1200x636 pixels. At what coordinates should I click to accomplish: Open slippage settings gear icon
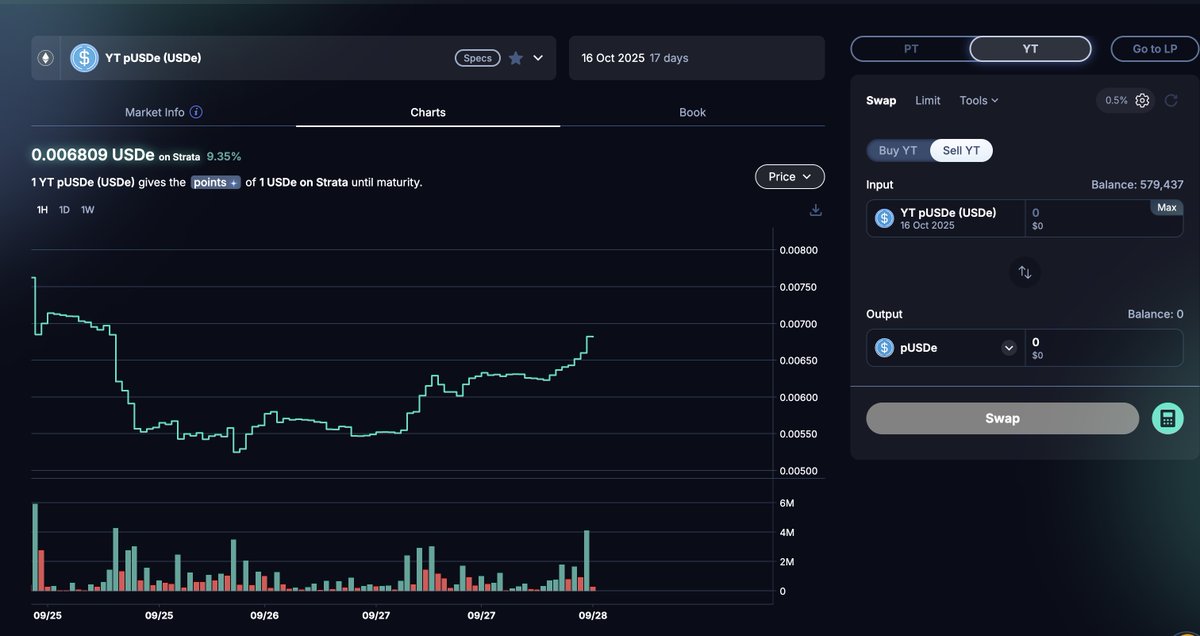[1142, 100]
